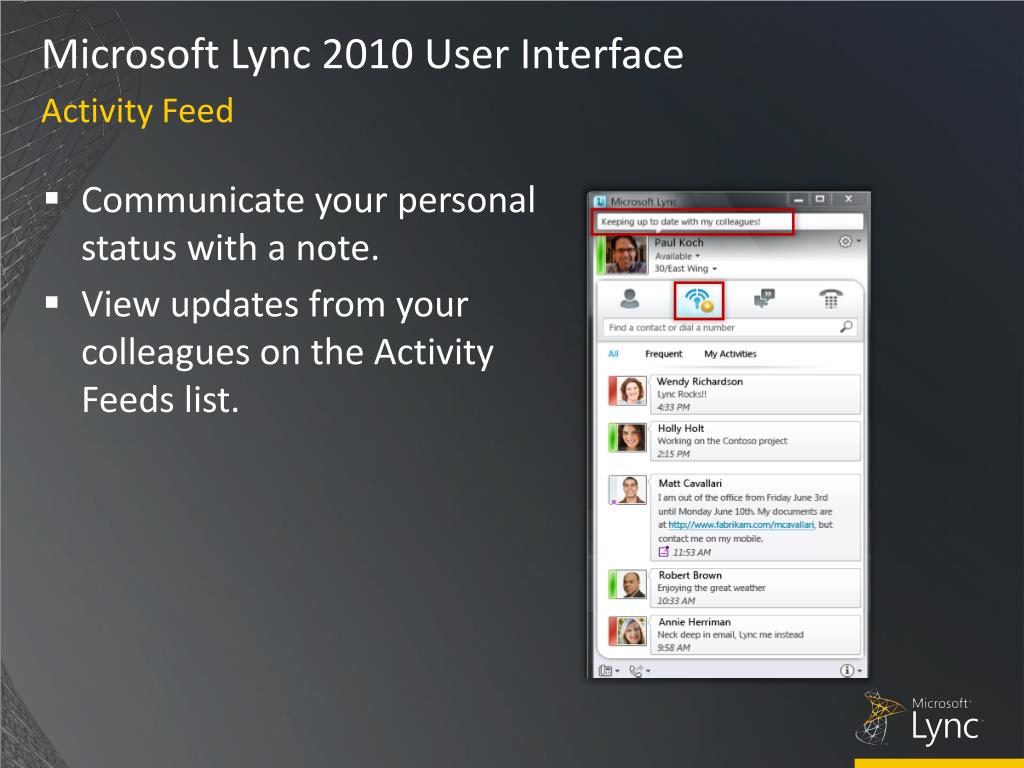Viewport: 1024px width, 768px height.
Task: Click the Lync logo in title bar
Action: 600,201
